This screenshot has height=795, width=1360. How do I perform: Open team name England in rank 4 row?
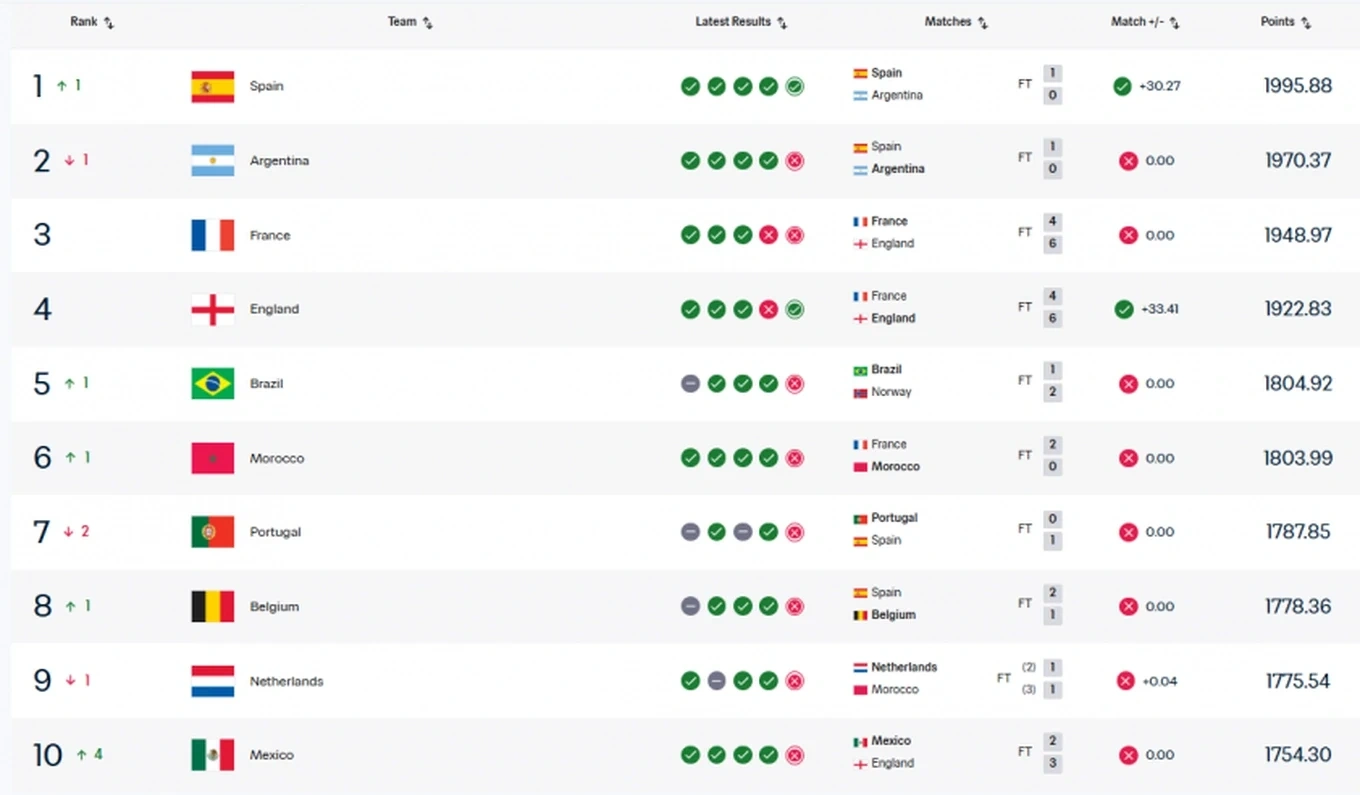click(x=274, y=310)
